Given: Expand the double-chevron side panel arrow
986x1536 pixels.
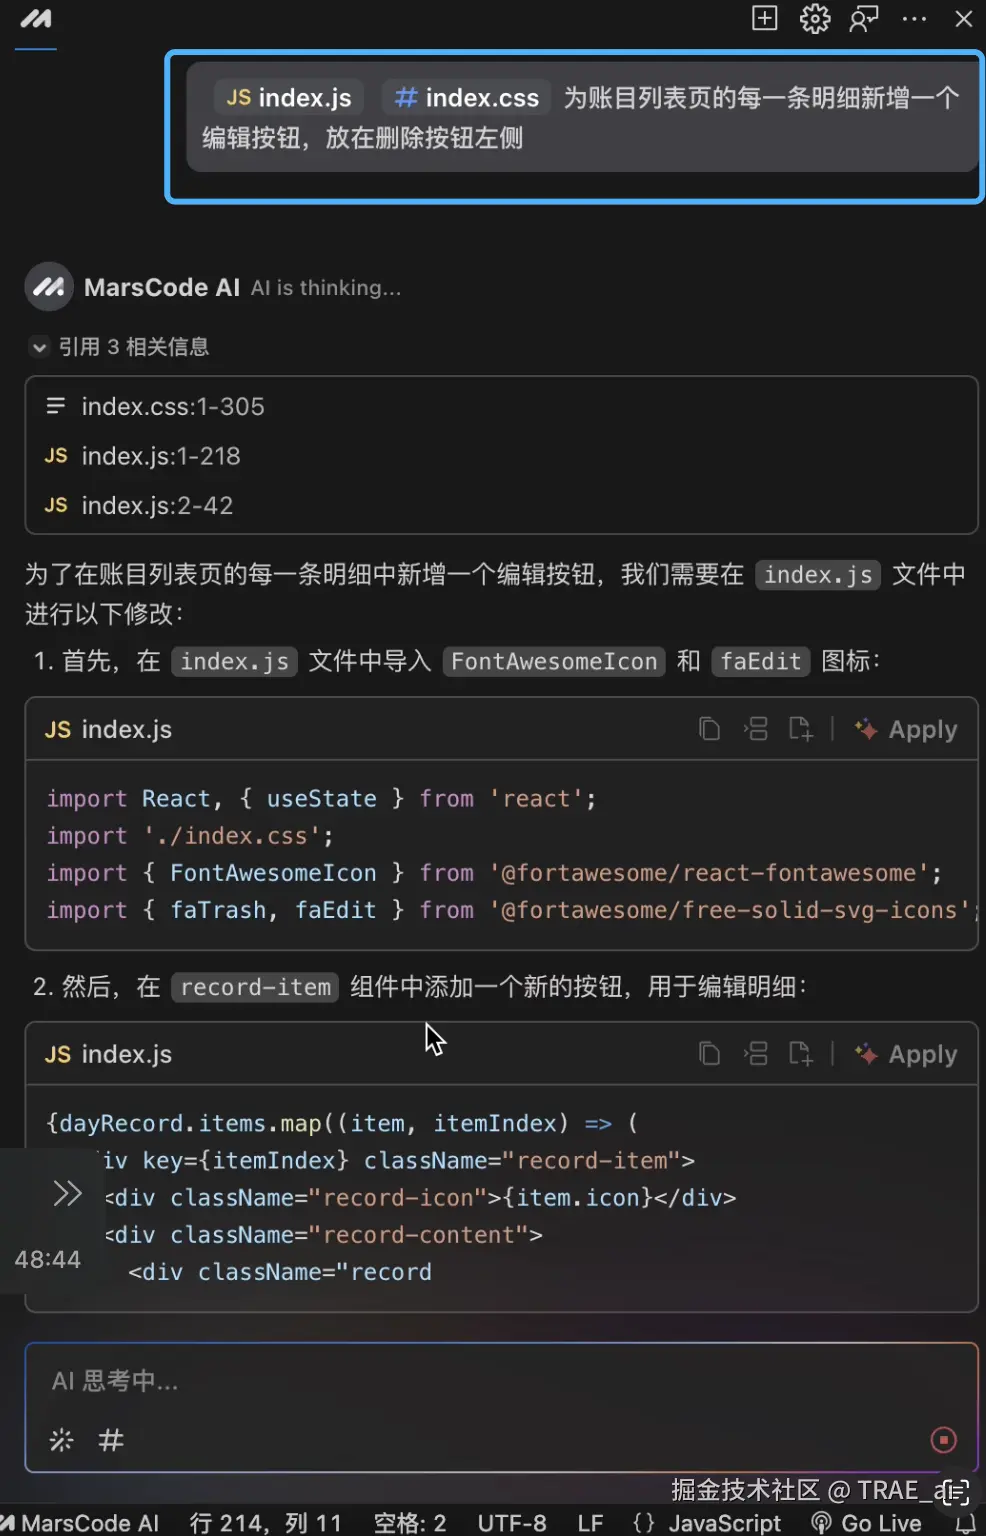Looking at the screenshot, I should 67,1193.
